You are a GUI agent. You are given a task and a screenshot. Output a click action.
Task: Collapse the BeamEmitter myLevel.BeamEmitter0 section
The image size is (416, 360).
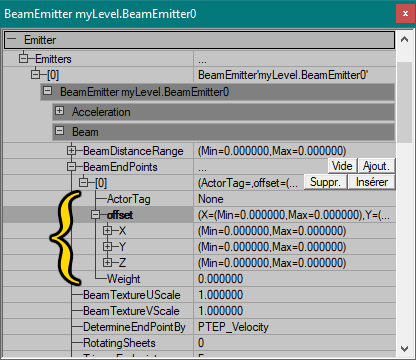pos(48,91)
